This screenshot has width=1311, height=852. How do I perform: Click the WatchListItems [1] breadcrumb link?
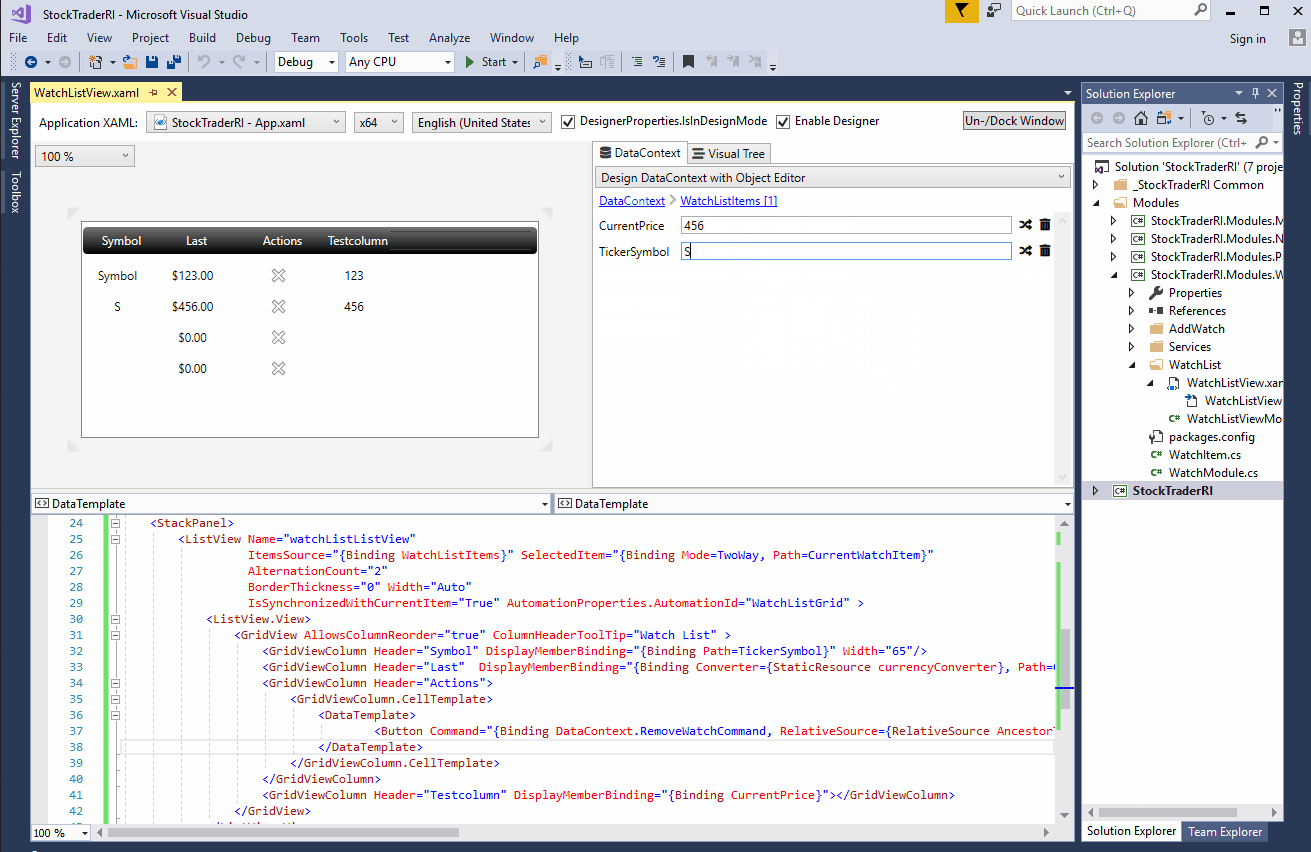pos(729,201)
